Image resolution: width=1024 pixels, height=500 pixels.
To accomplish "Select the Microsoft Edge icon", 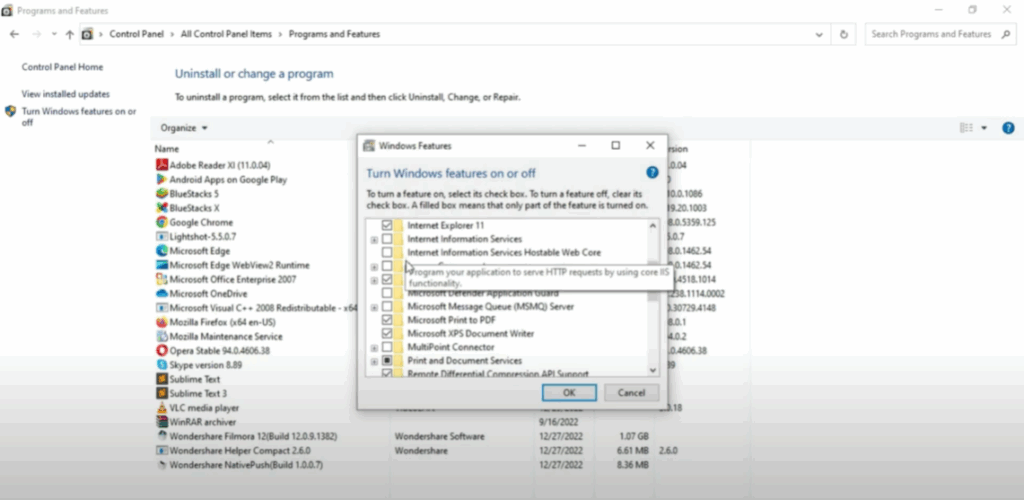I will click(x=161, y=251).
